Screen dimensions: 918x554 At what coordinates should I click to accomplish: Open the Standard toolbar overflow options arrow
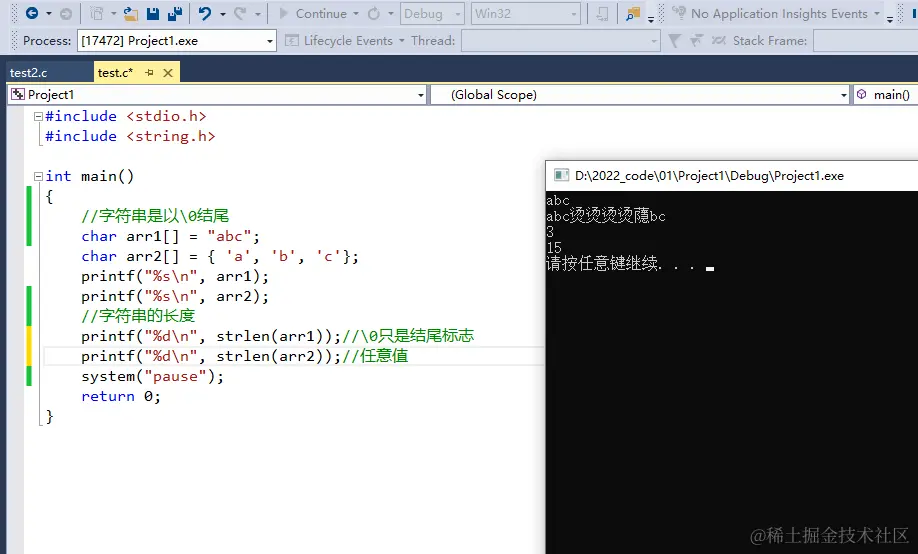point(651,19)
